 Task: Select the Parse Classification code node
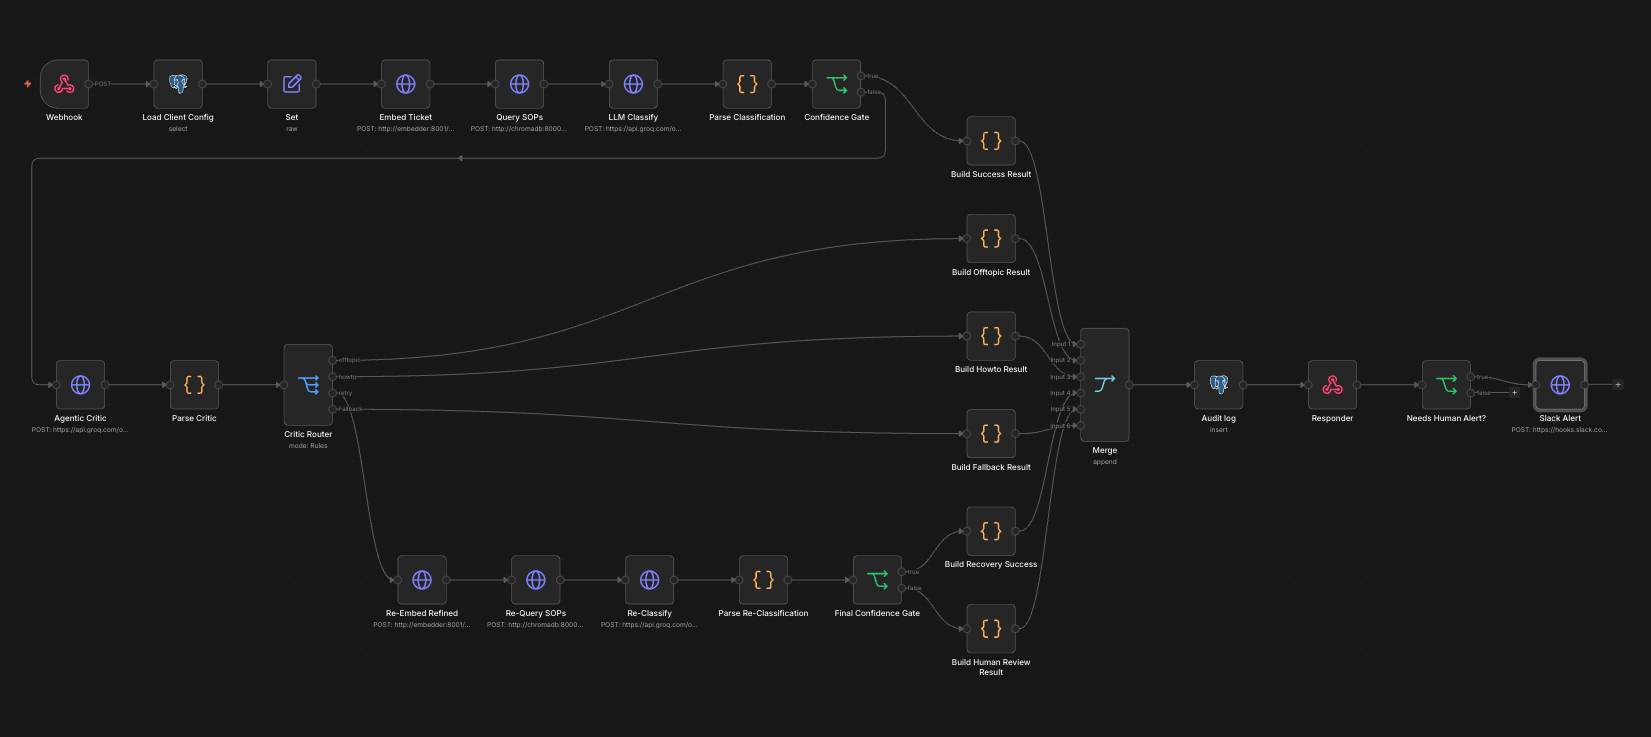[747, 84]
